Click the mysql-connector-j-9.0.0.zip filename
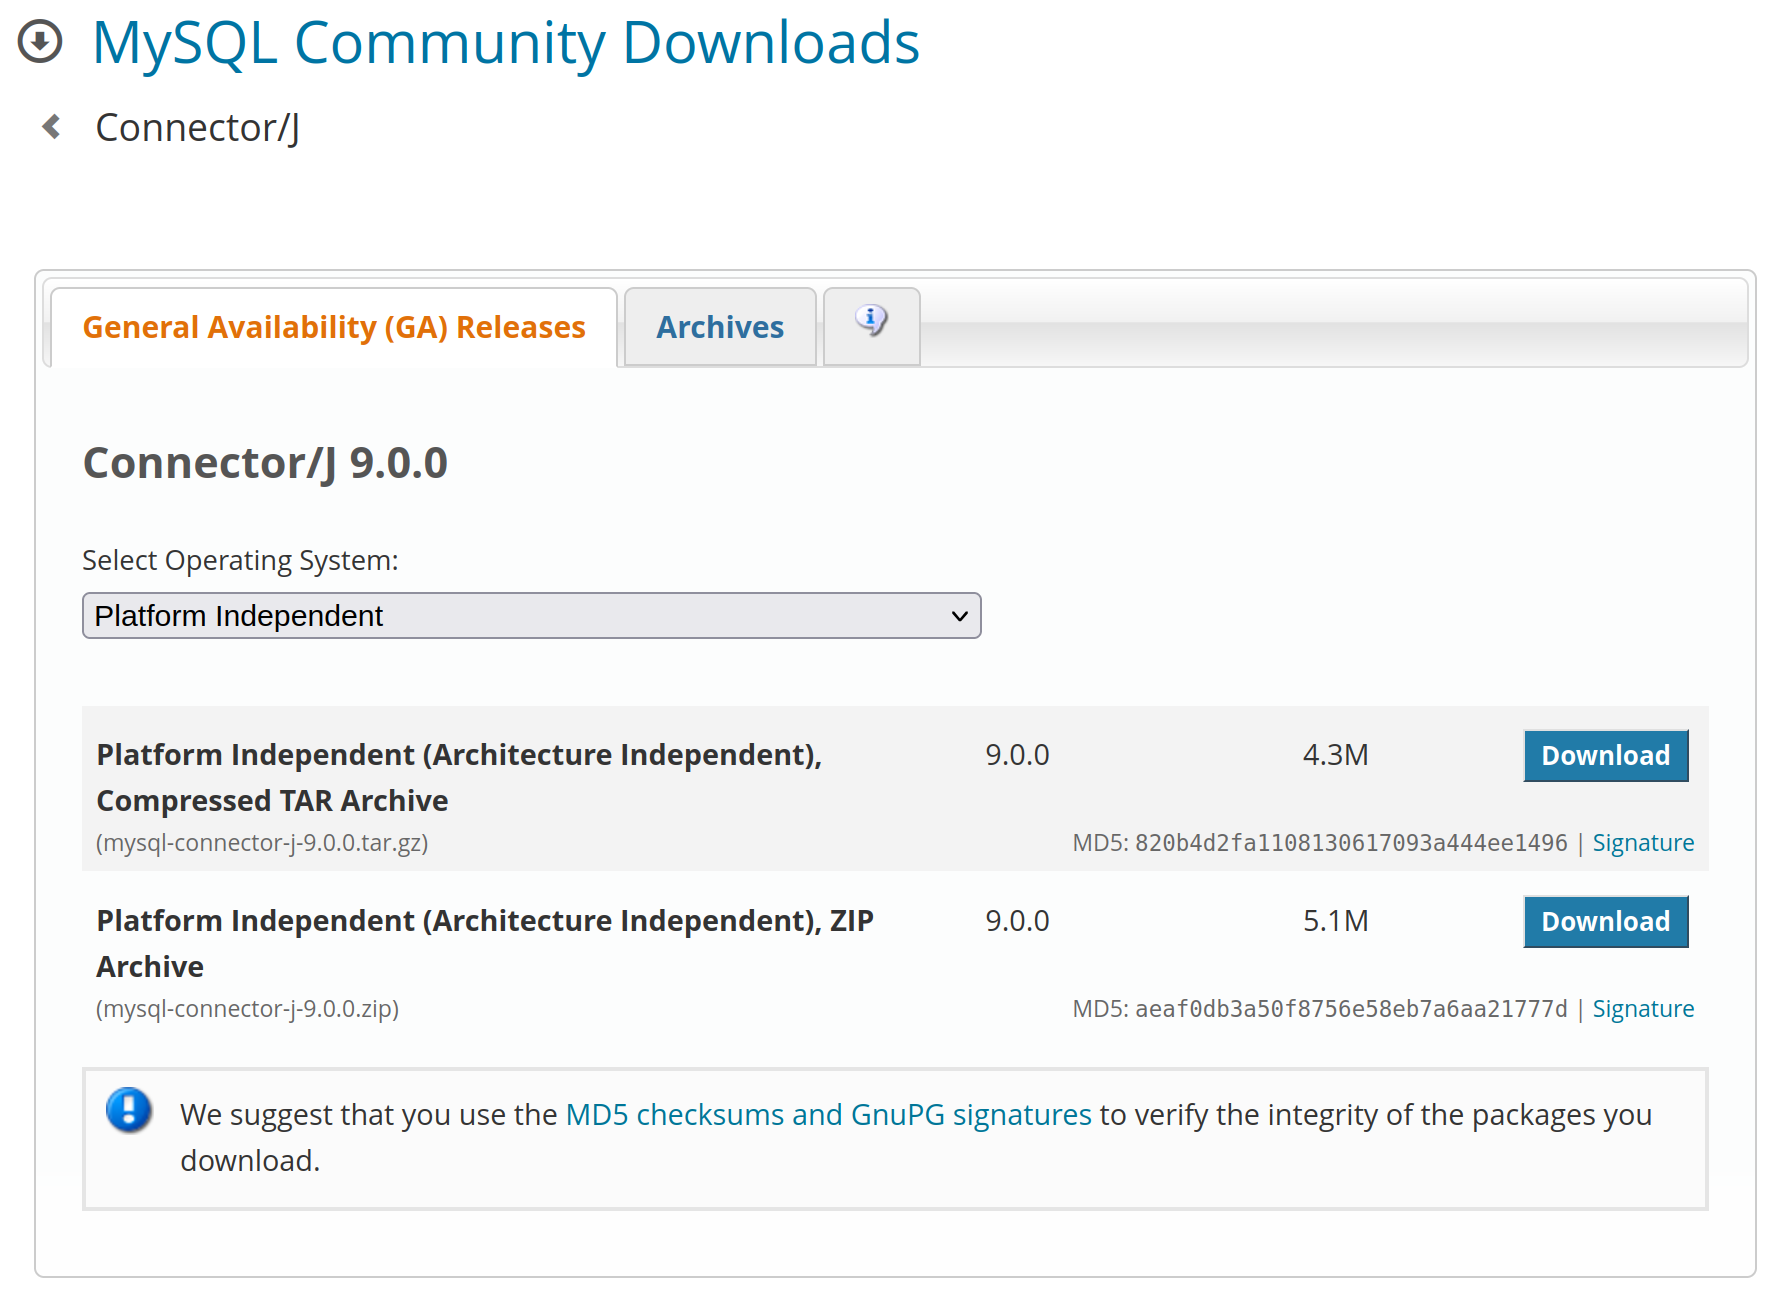Viewport: 1778px width, 1292px height. pyautogui.click(x=247, y=1009)
